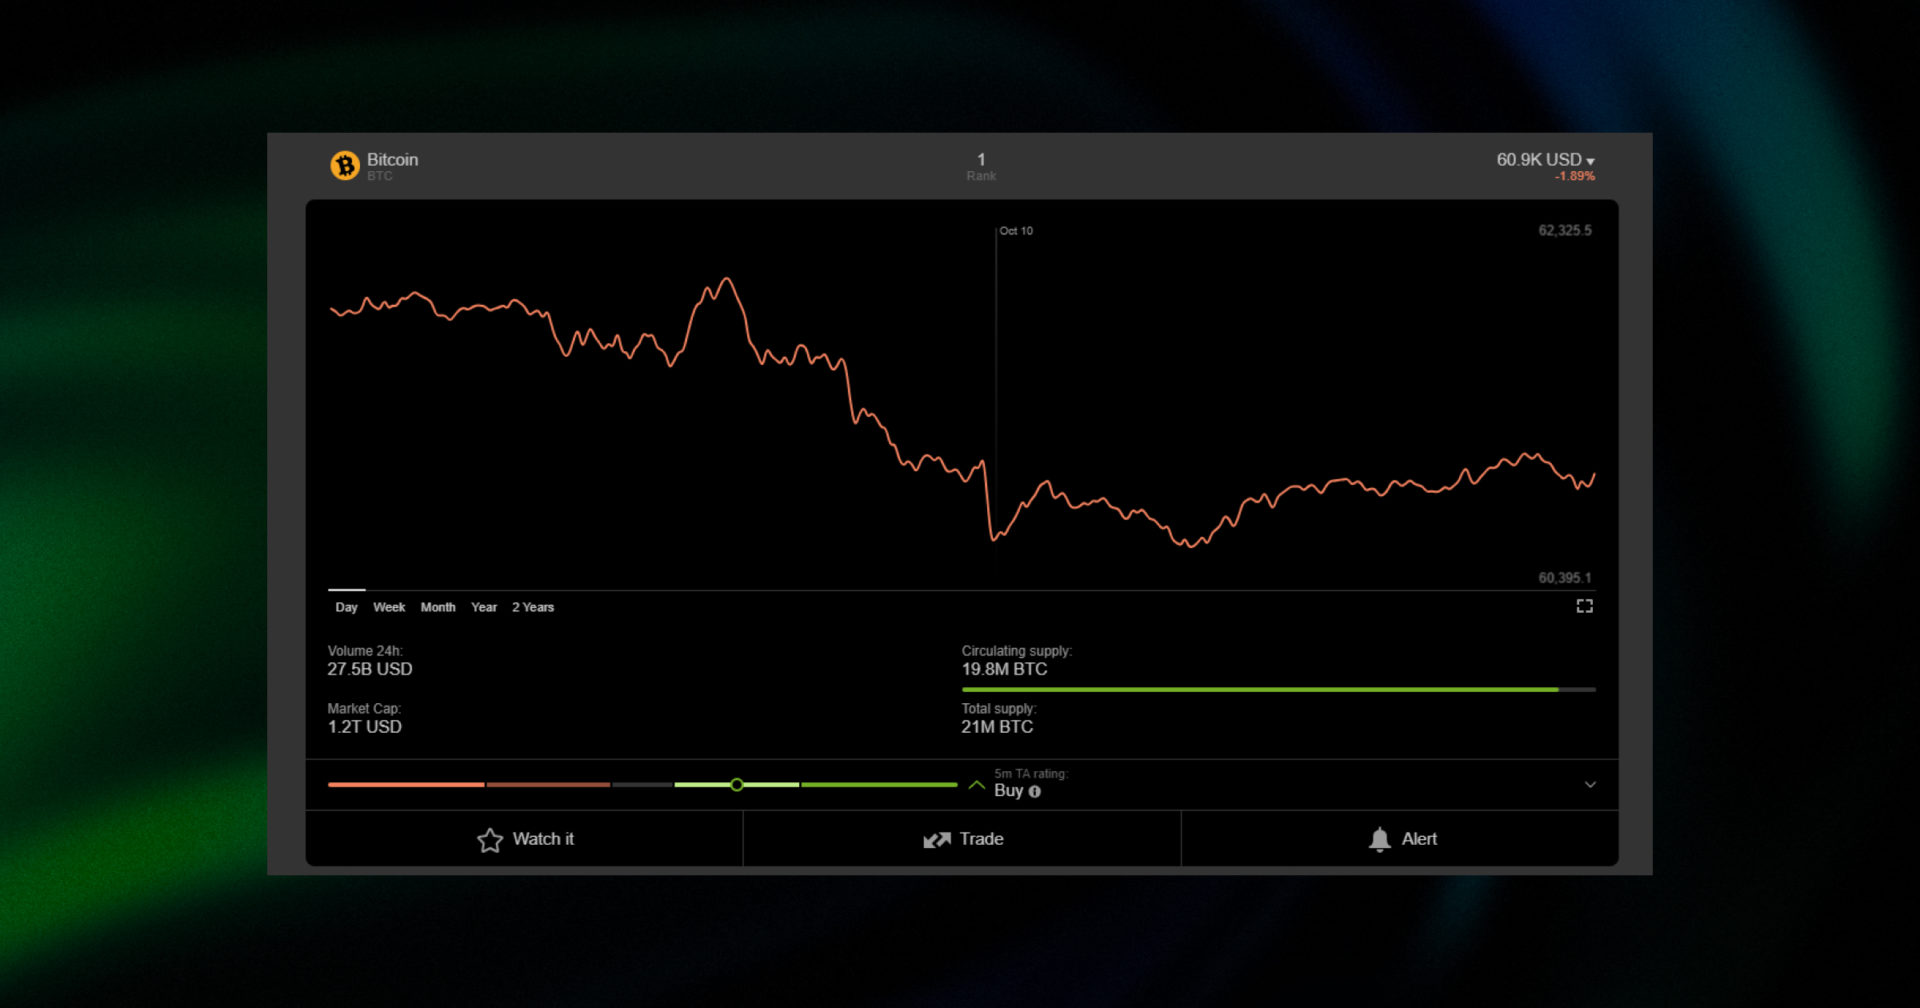Click the Alert button
1920x1008 pixels.
[x=1399, y=840]
